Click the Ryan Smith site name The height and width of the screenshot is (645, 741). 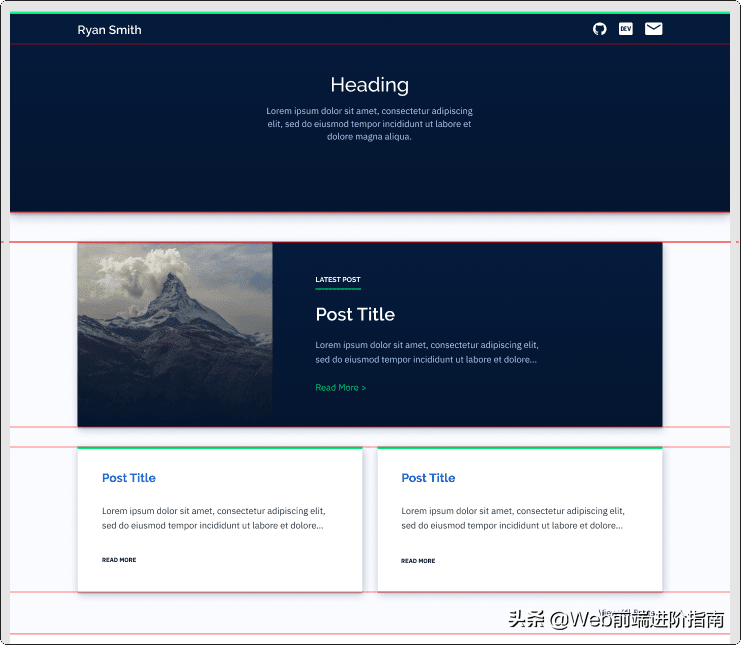(109, 30)
